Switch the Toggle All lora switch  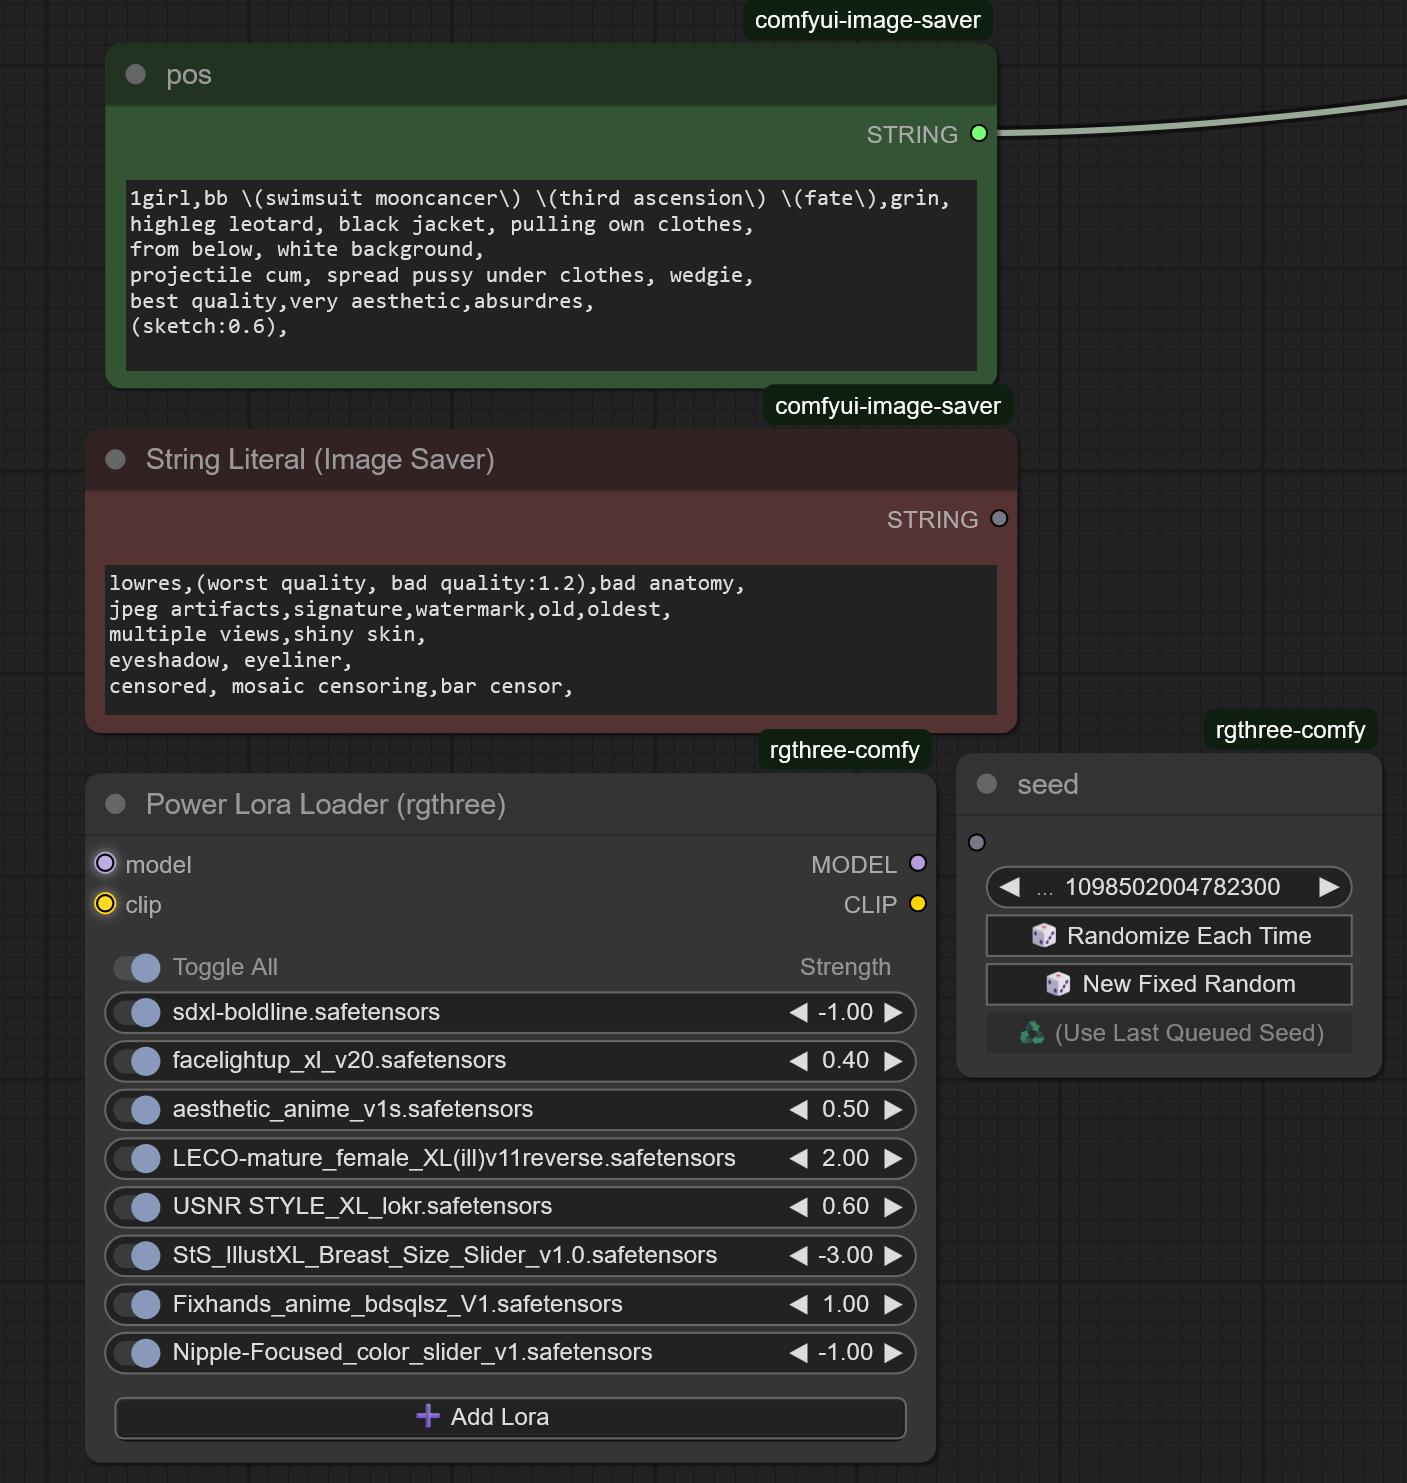(x=137, y=967)
